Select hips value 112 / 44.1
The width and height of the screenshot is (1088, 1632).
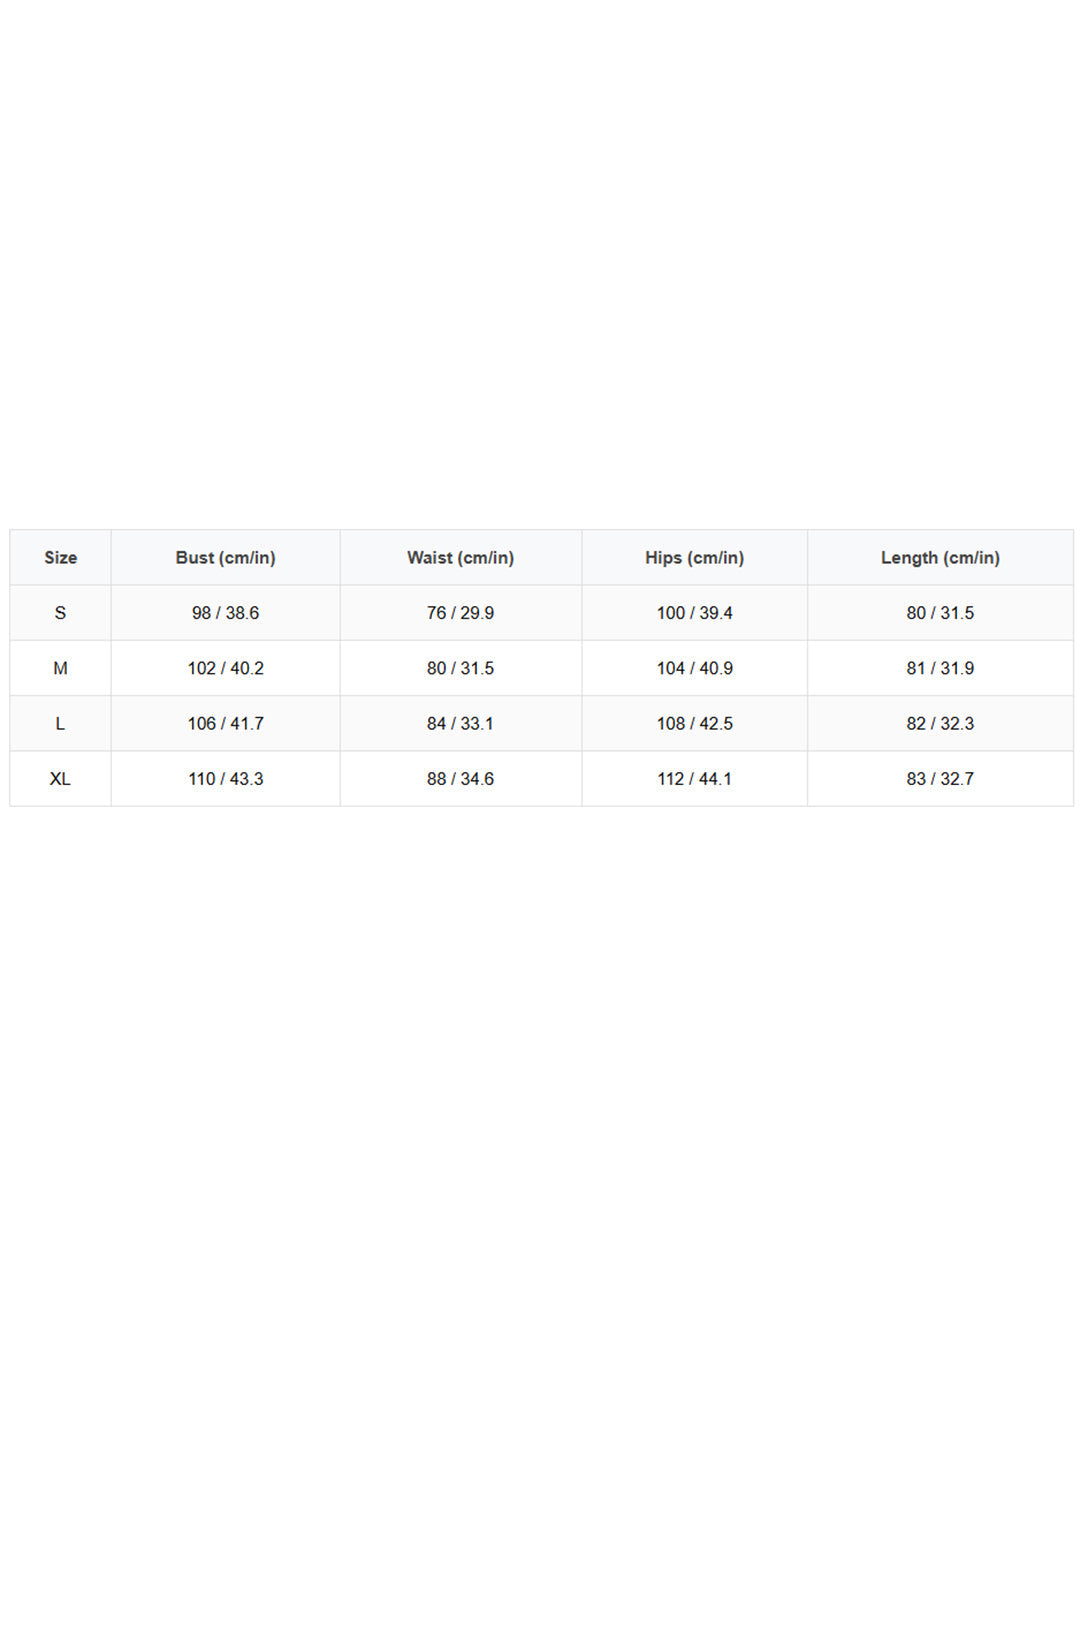coord(695,779)
